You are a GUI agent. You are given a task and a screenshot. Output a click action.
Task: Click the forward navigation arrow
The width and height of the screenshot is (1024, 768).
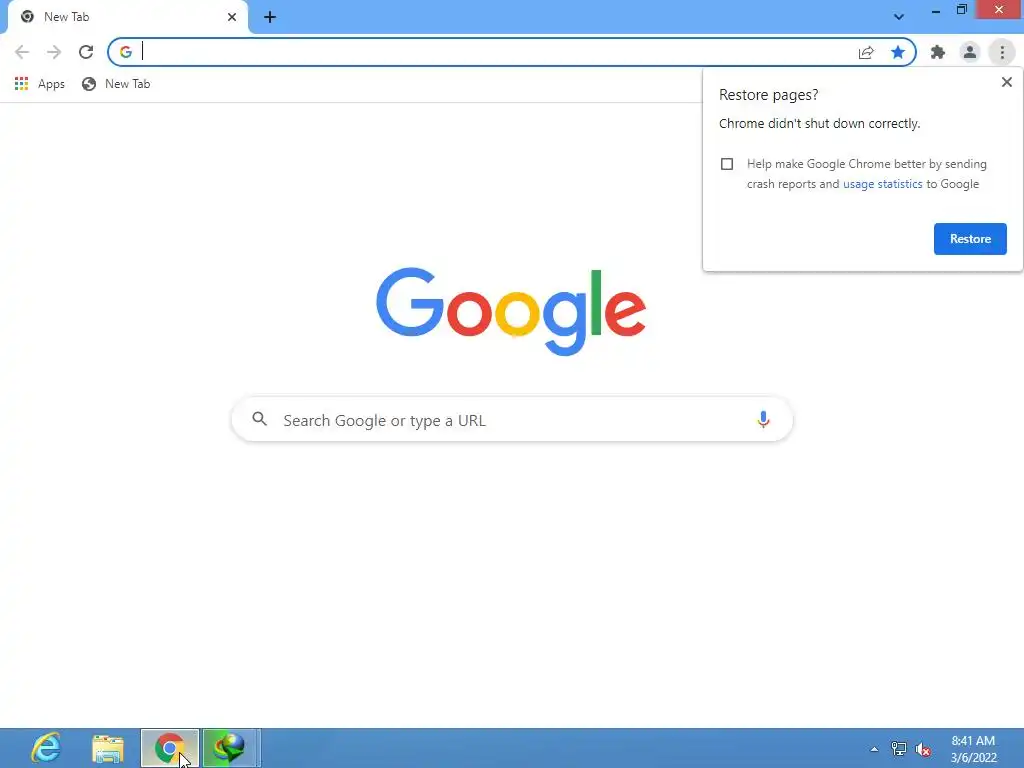pyautogui.click(x=54, y=52)
